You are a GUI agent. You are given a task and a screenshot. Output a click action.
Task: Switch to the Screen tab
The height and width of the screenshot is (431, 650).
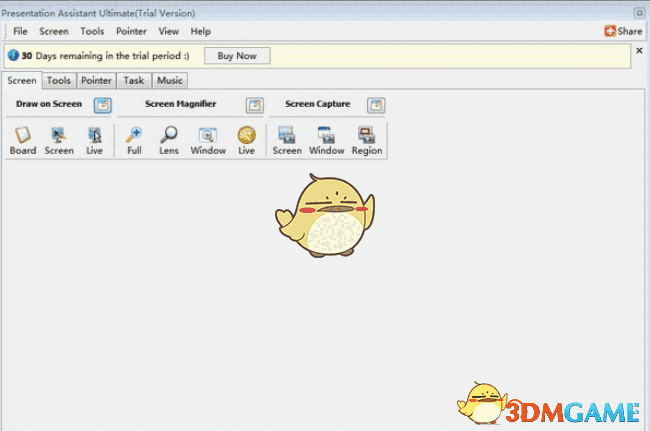(22, 80)
